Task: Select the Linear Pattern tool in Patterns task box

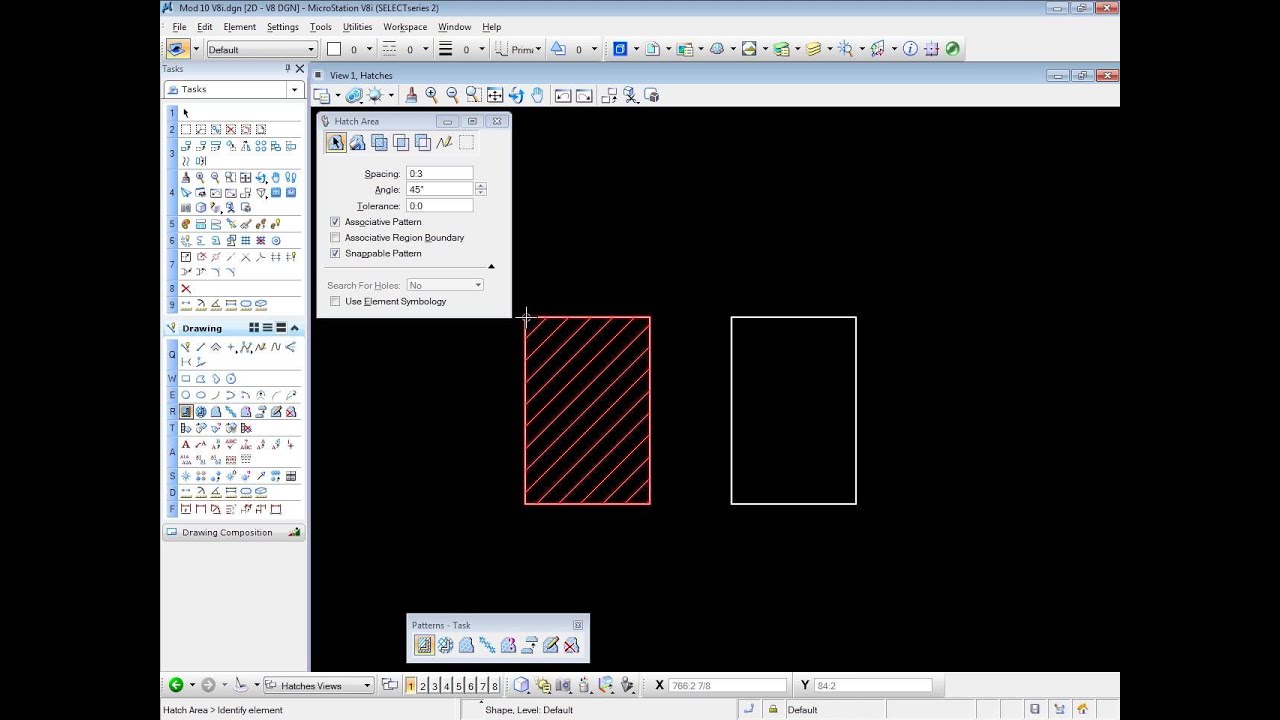Action: point(487,646)
